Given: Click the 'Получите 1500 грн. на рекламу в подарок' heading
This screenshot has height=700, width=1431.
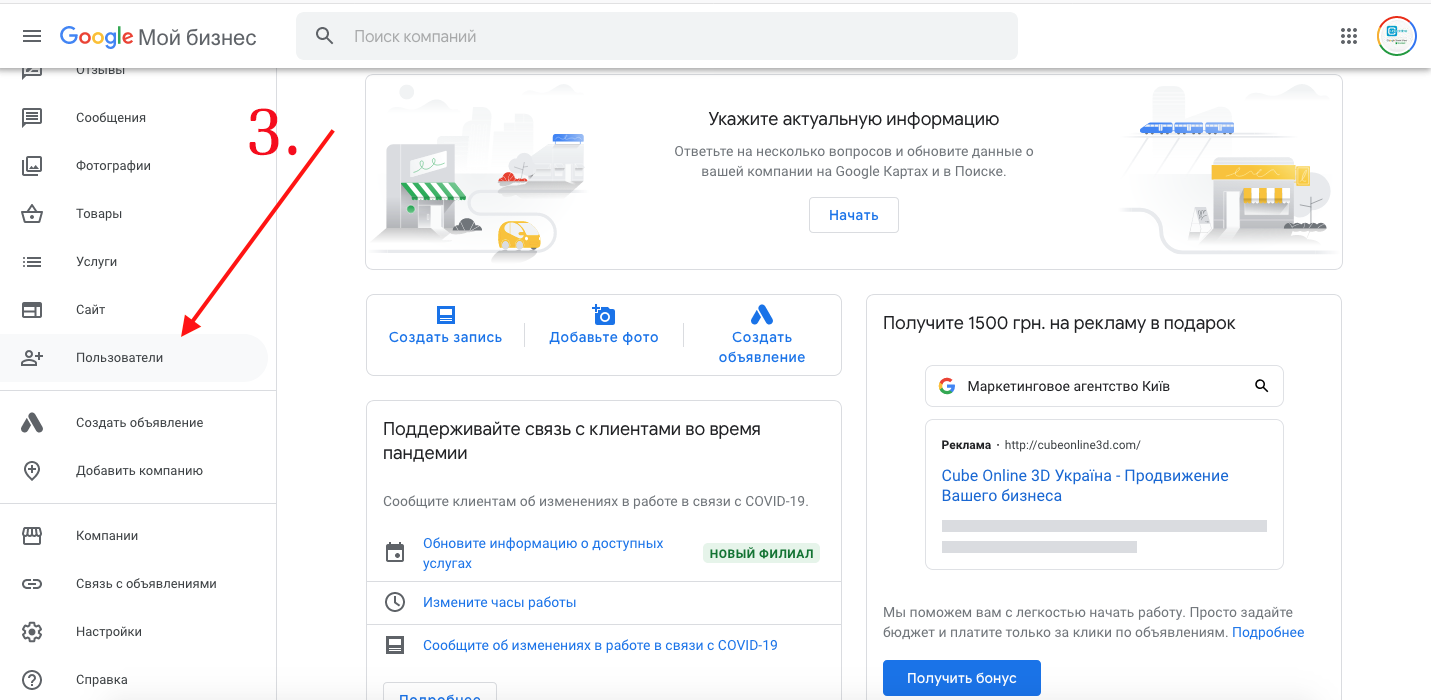Looking at the screenshot, I should coord(1059,323).
